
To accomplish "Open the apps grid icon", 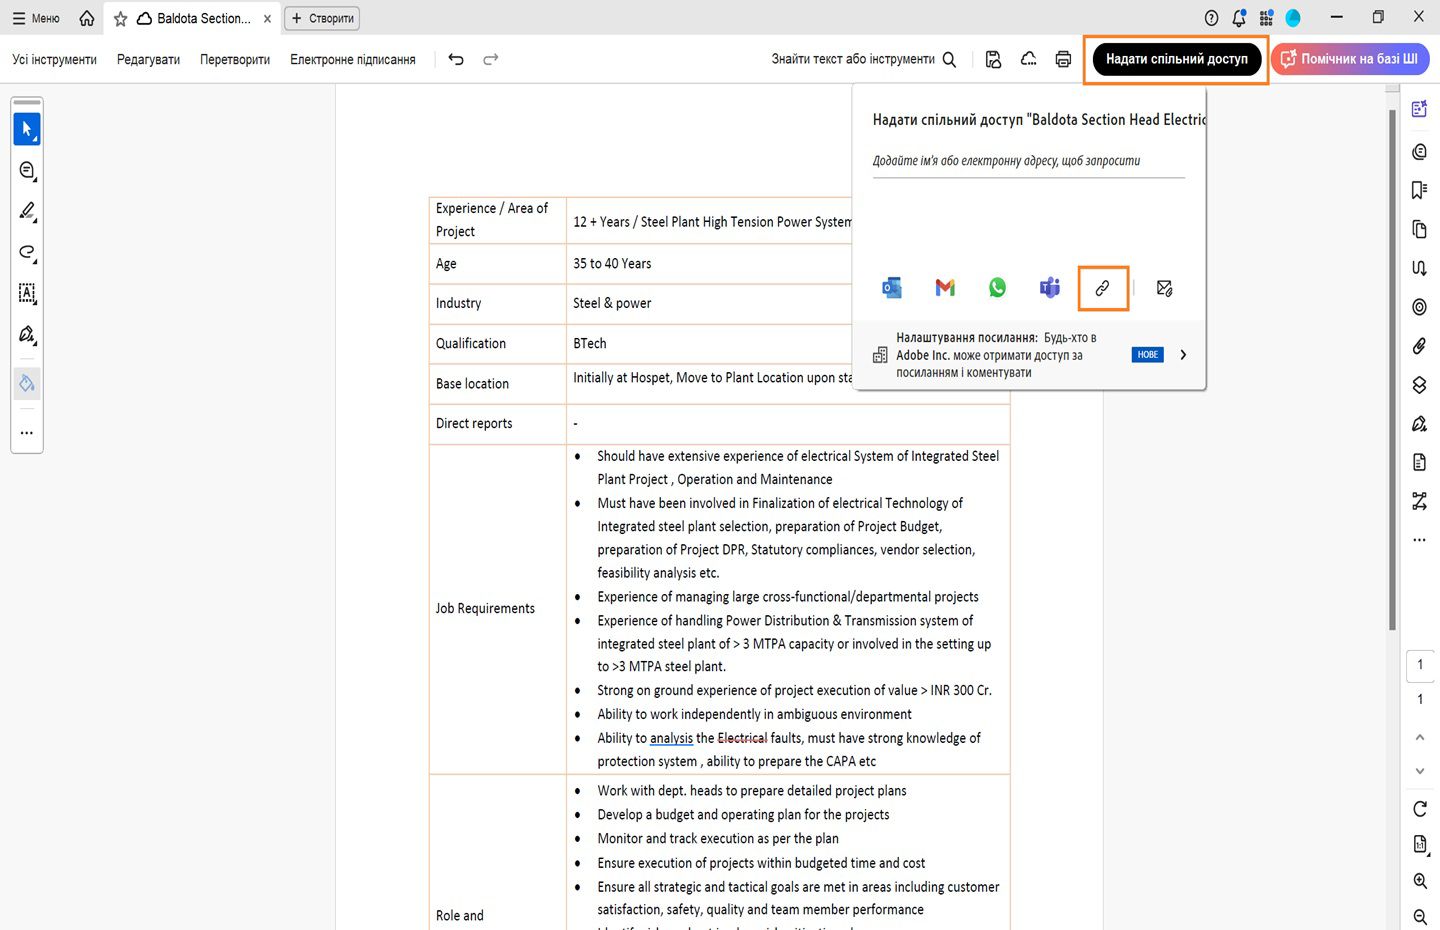I will pos(1266,18).
